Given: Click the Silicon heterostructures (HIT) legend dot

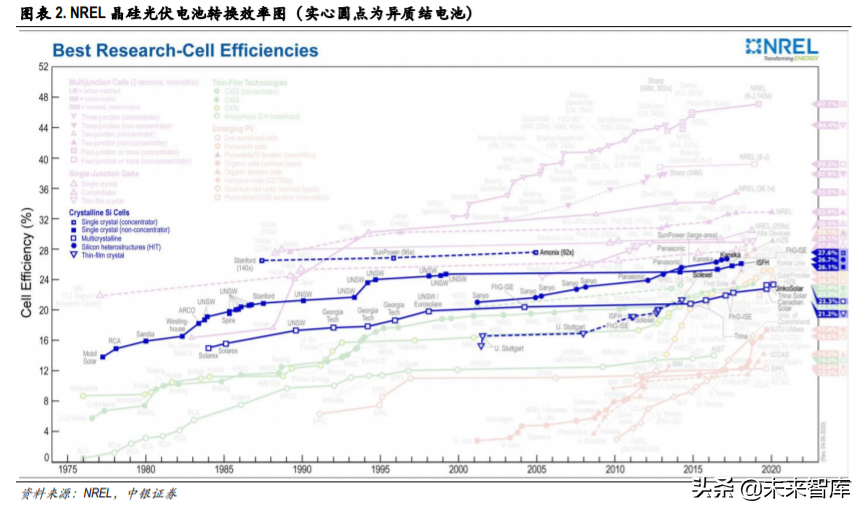Looking at the screenshot, I should (73, 247).
